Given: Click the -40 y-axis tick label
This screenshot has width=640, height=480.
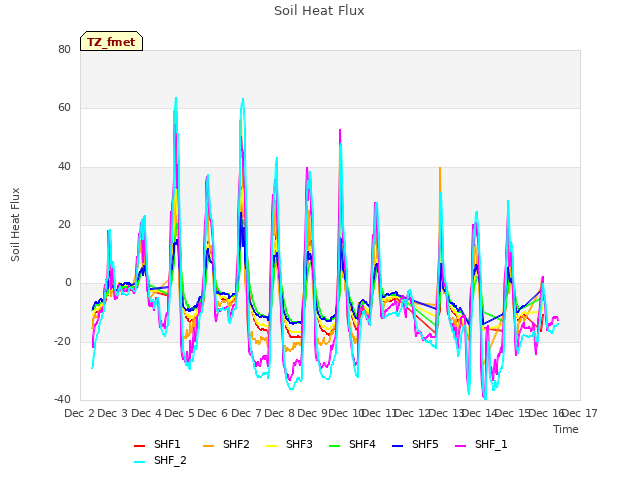Looking at the screenshot, I should [62, 399].
